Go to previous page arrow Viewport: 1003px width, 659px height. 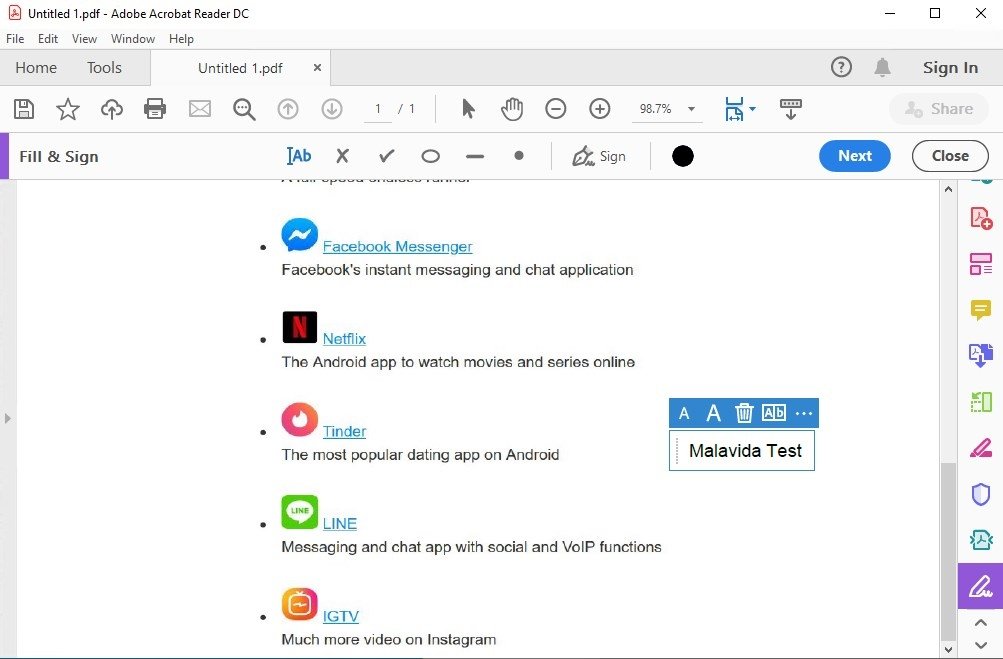[288, 109]
